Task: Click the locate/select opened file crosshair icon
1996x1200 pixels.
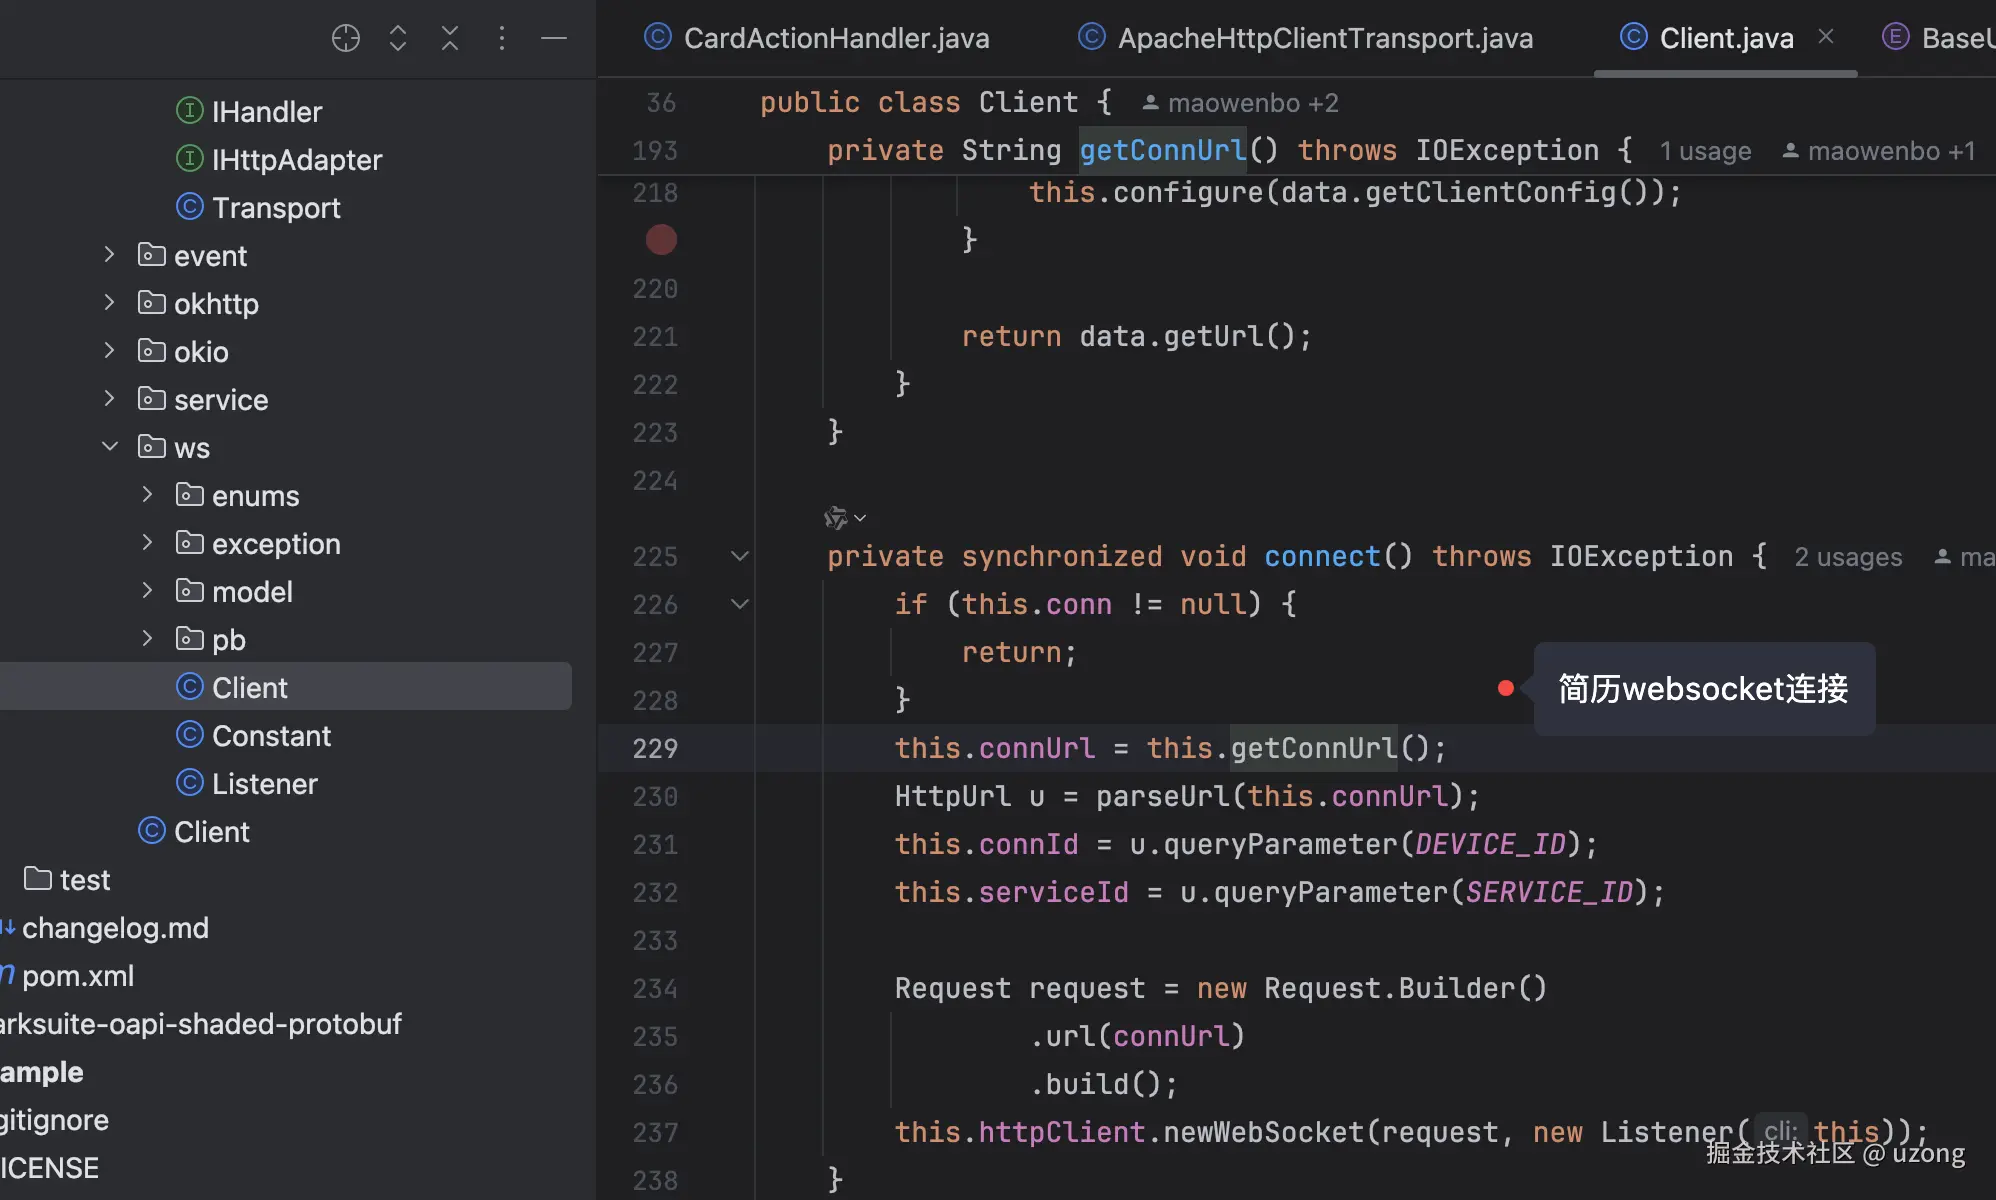Action: coord(345,38)
